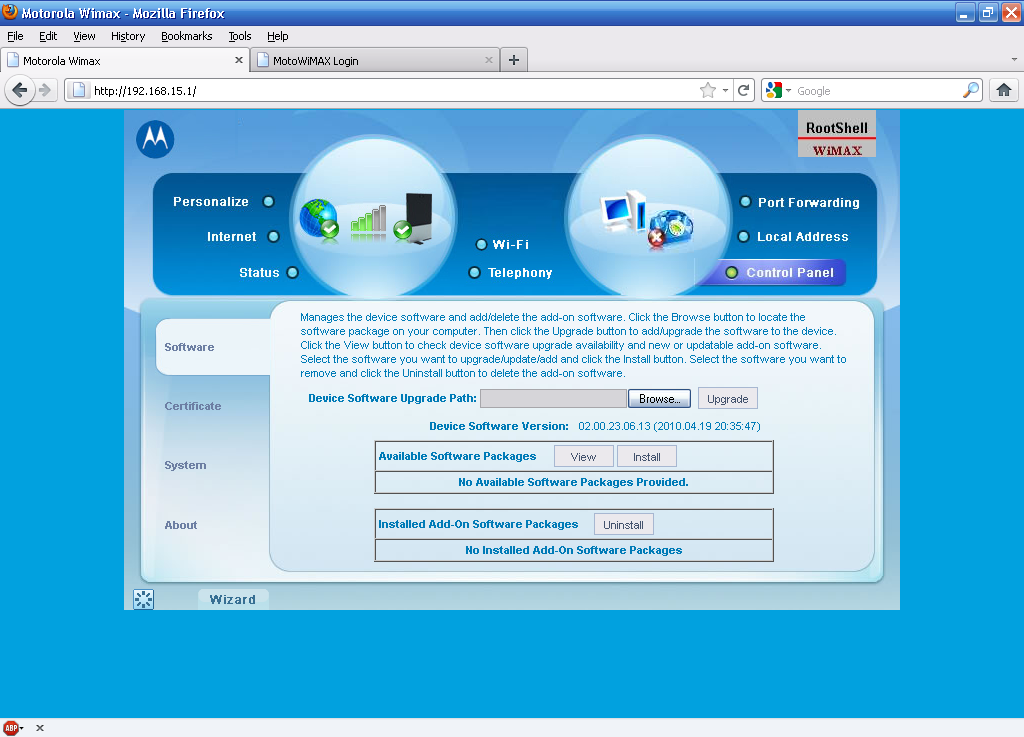Click the software version text 02.00.23.06.13
The image size is (1024, 737).
tap(669, 426)
